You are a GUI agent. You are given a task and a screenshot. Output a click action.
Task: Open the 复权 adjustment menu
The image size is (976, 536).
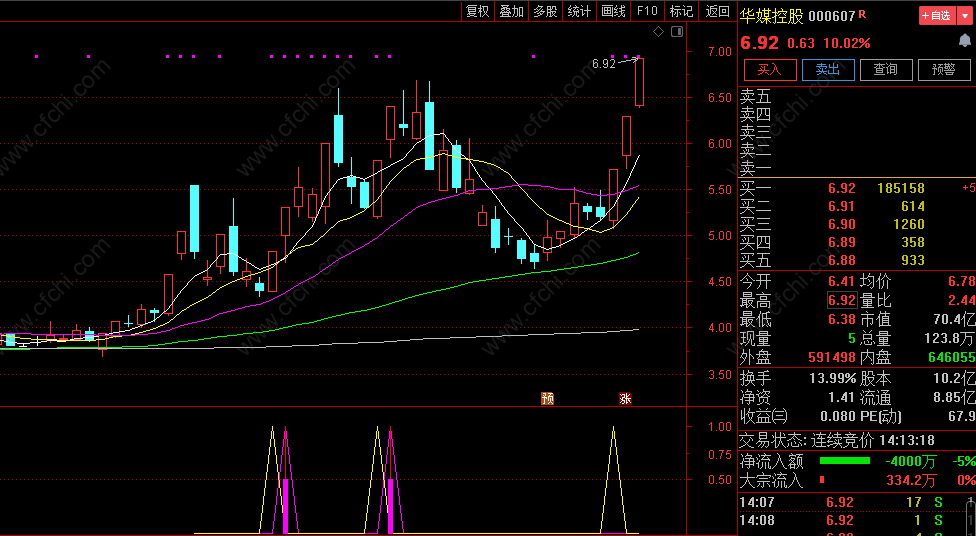[x=478, y=11]
